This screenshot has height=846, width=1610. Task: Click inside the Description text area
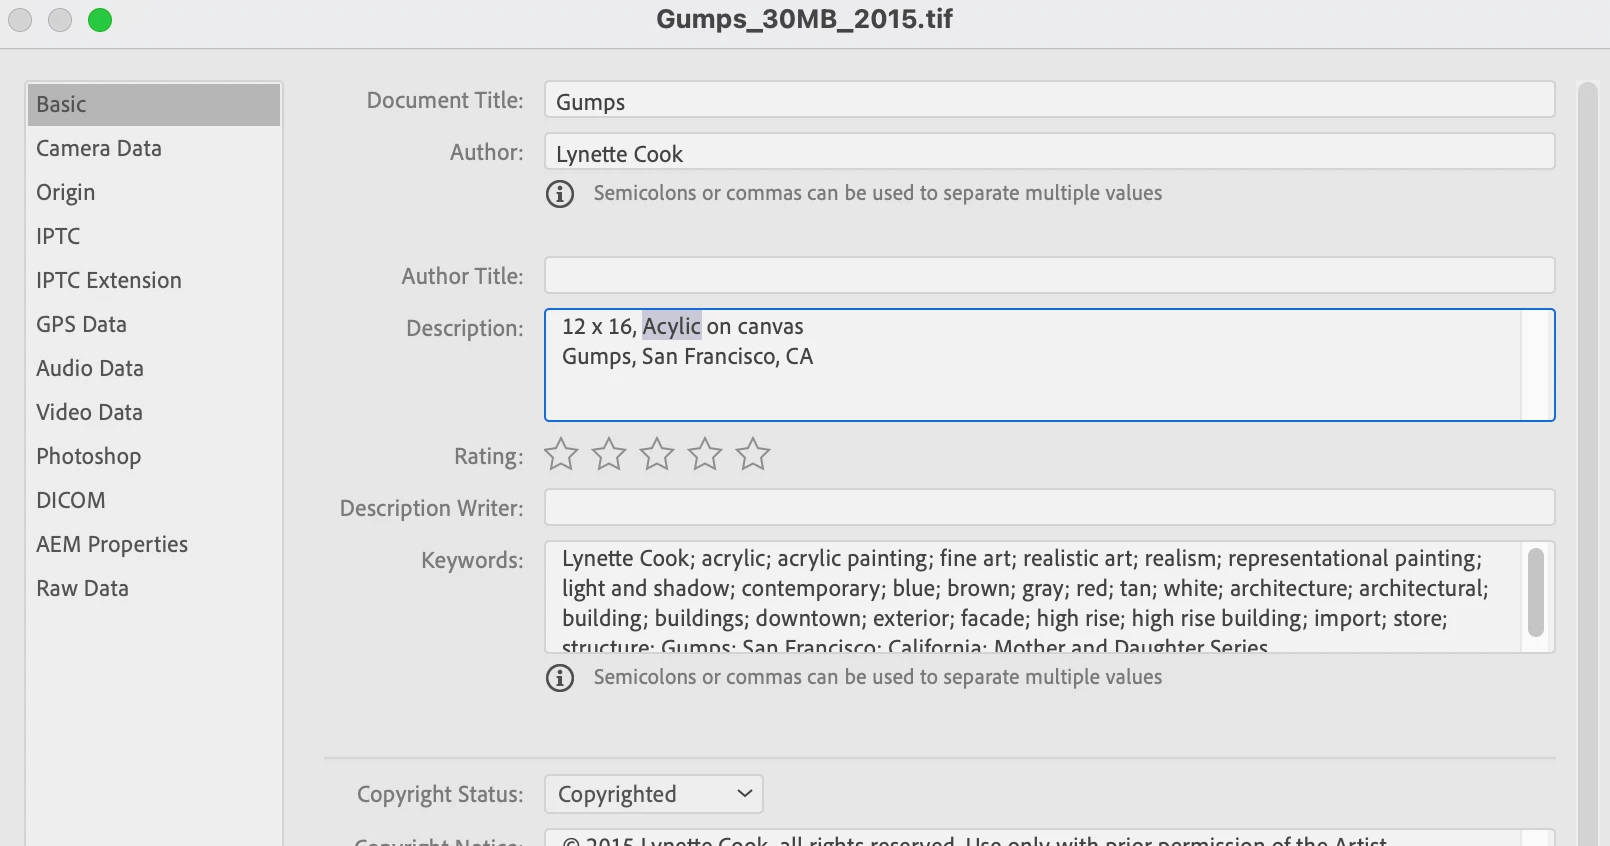pos(1049,365)
